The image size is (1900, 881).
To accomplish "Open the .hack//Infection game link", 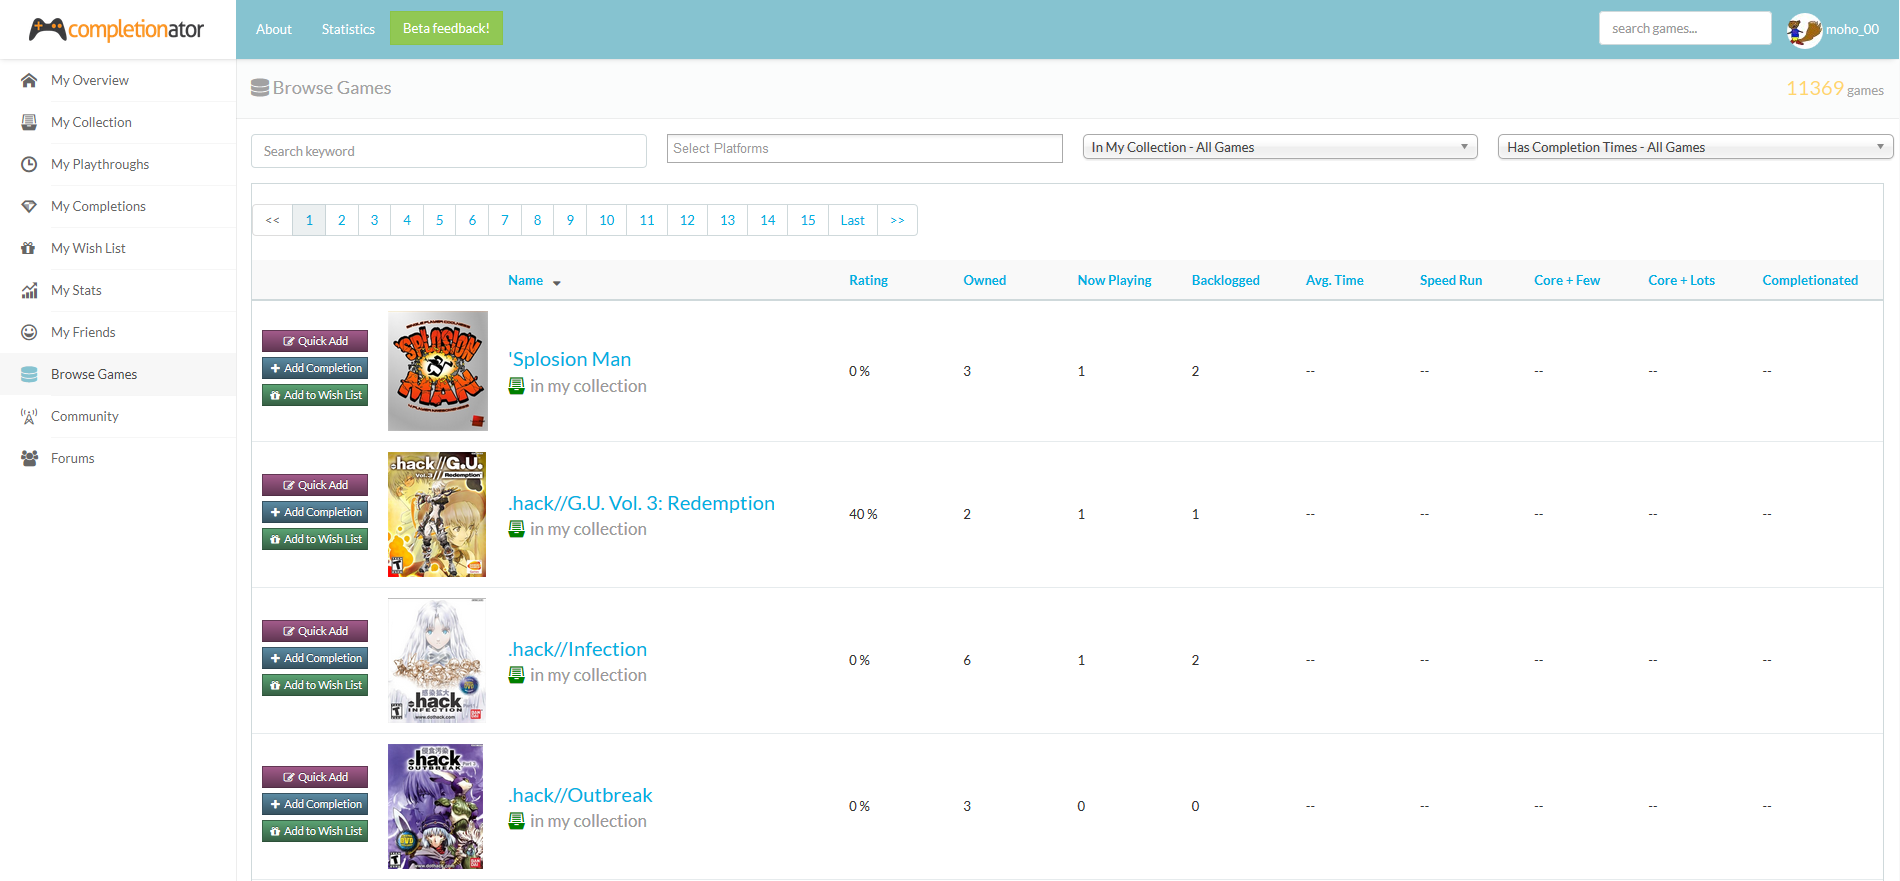I will [578, 649].
